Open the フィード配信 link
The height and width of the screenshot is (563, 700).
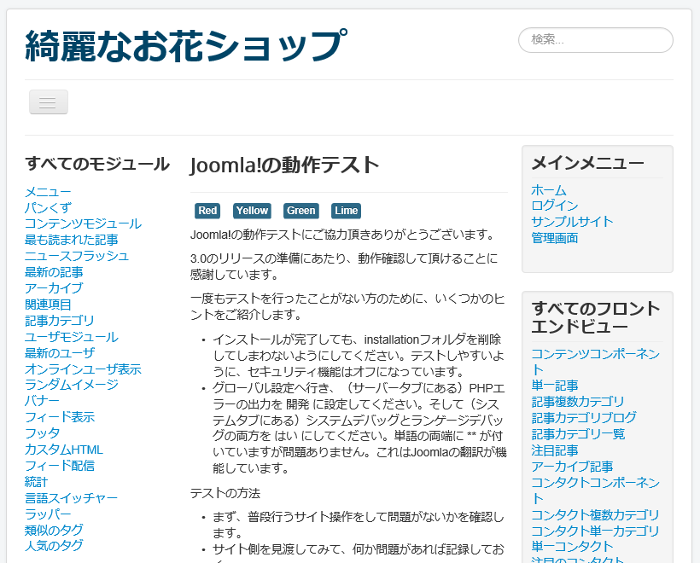point(60,466)
